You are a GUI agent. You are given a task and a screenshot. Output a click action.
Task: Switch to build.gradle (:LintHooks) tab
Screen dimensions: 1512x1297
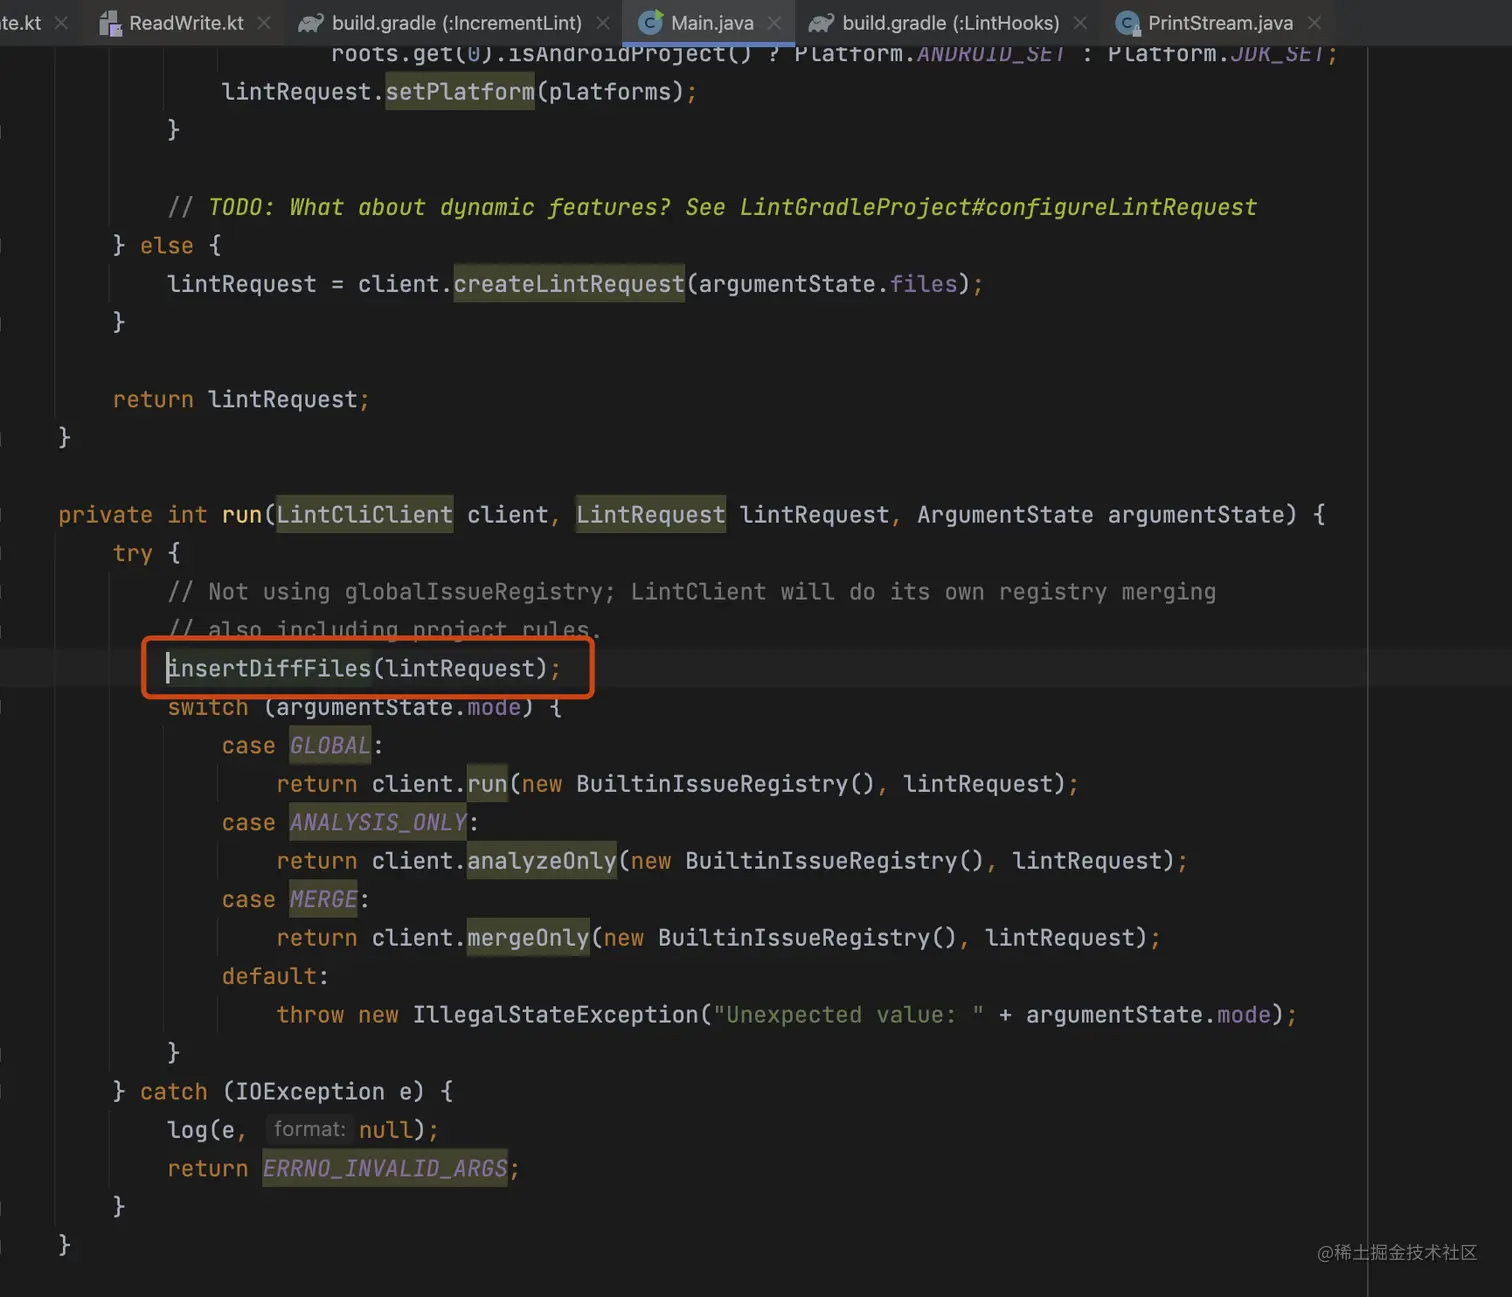point(950,22)
